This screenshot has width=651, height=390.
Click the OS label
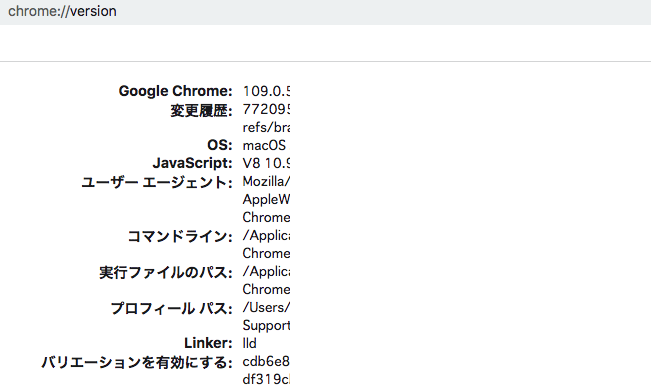tap(220, 145)
